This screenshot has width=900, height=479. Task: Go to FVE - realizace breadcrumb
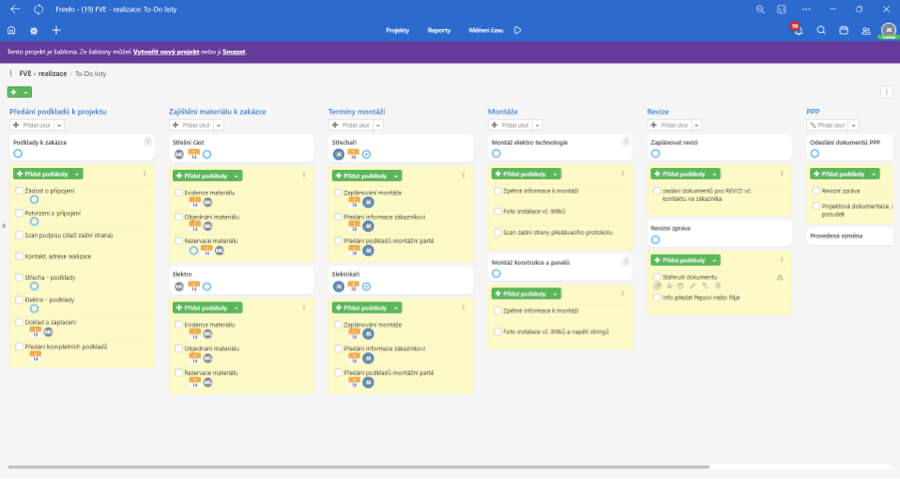43,73
